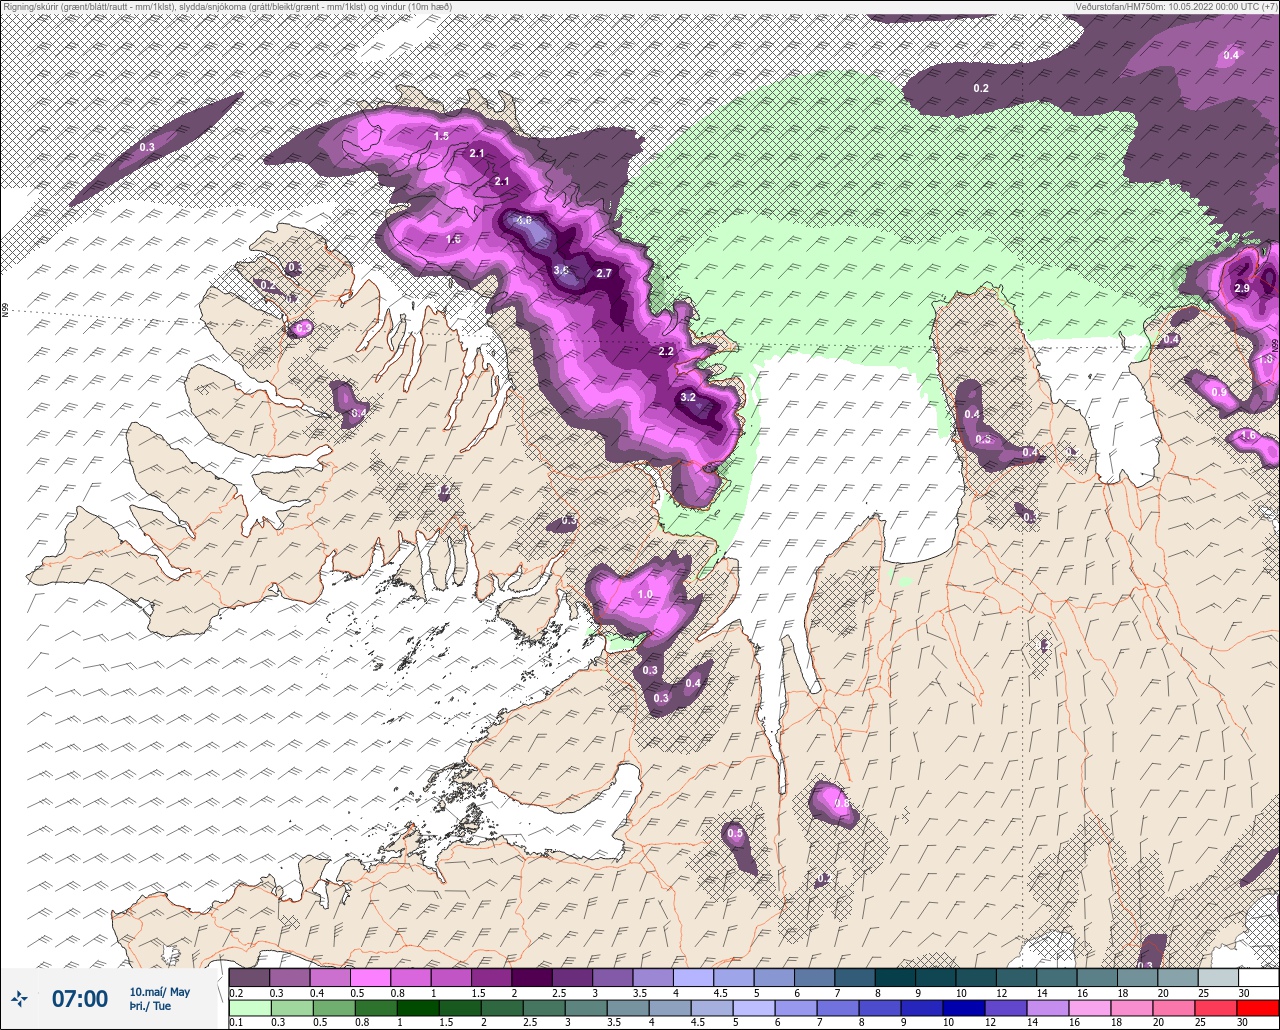The height and width of the screenshot is (1030, 1280).
Task: Click the compass star icon beside 07:00
Action: [19, 998]
